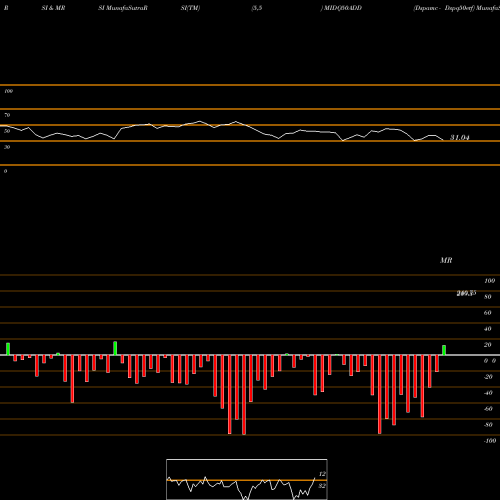The height and width of the screenshot is (500, 500).
Task: Click the RSI axis label 0
Action: pyautogui.click(x=5, y=171)
